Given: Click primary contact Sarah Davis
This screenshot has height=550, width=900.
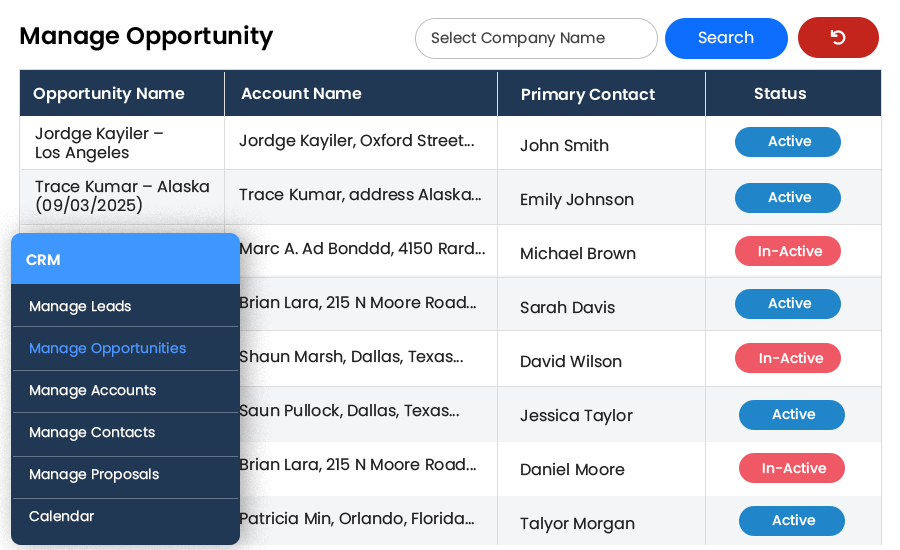Looking at the screenshot, I should [567, 308].
